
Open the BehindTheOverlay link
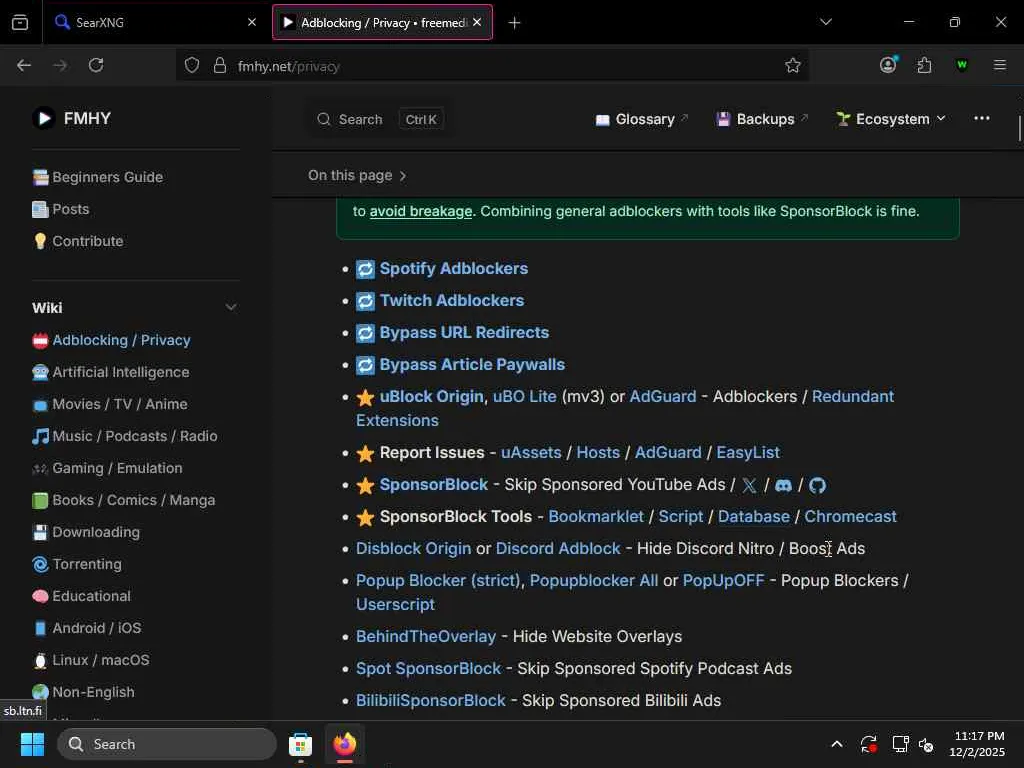tap(426, 637)
